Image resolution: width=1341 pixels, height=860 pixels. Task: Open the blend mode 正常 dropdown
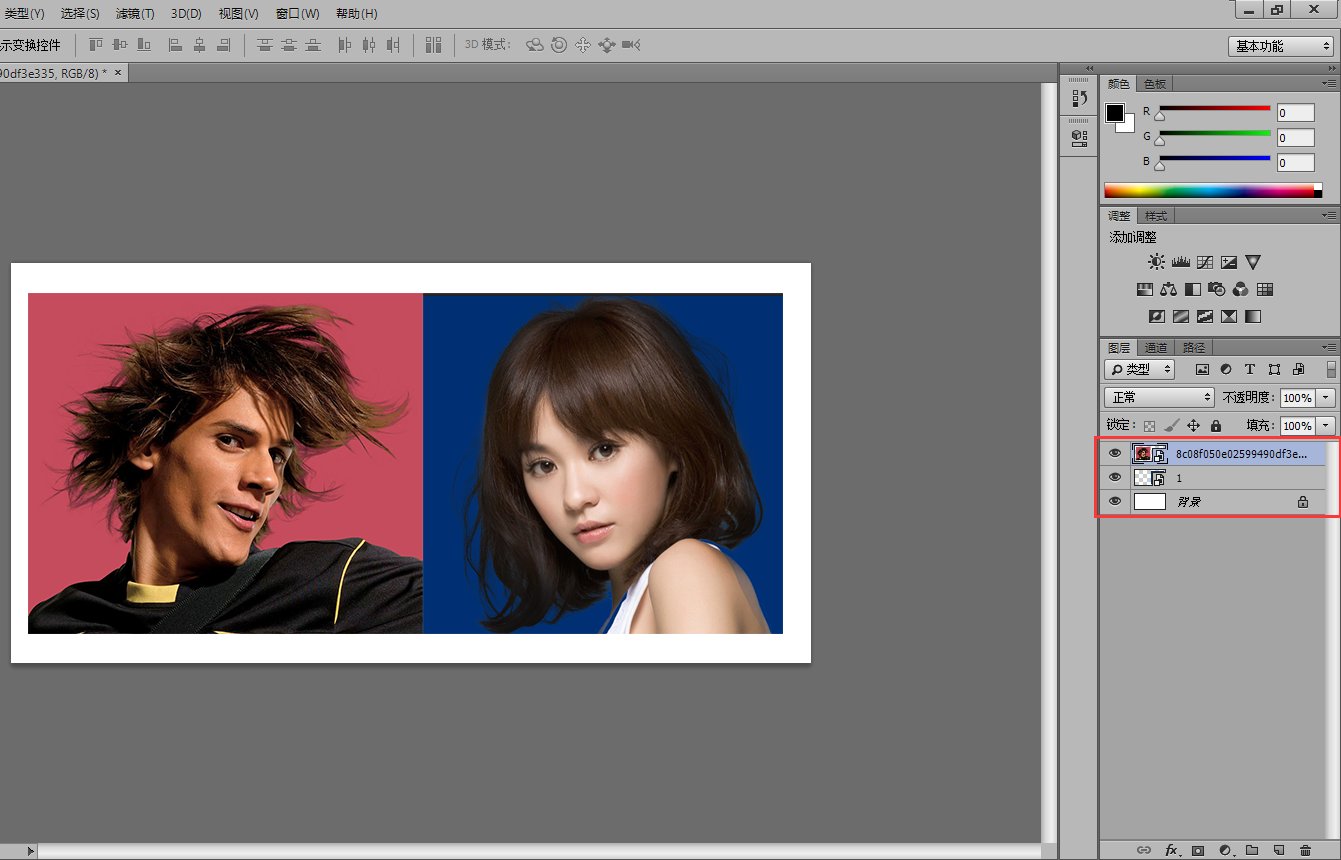tap(1158, 397)
